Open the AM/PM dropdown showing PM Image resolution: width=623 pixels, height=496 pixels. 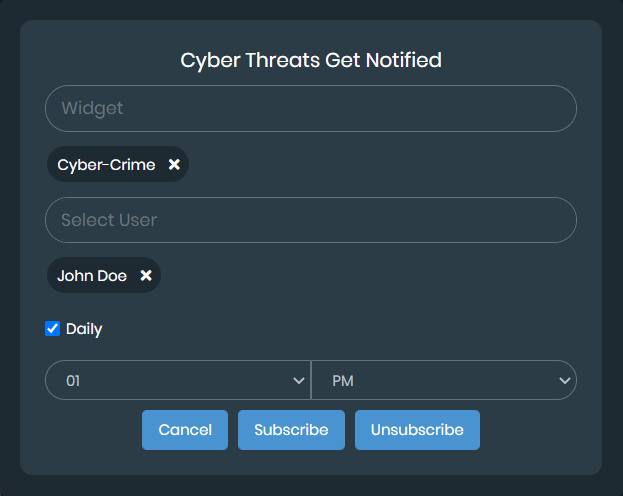pos(444,381)
